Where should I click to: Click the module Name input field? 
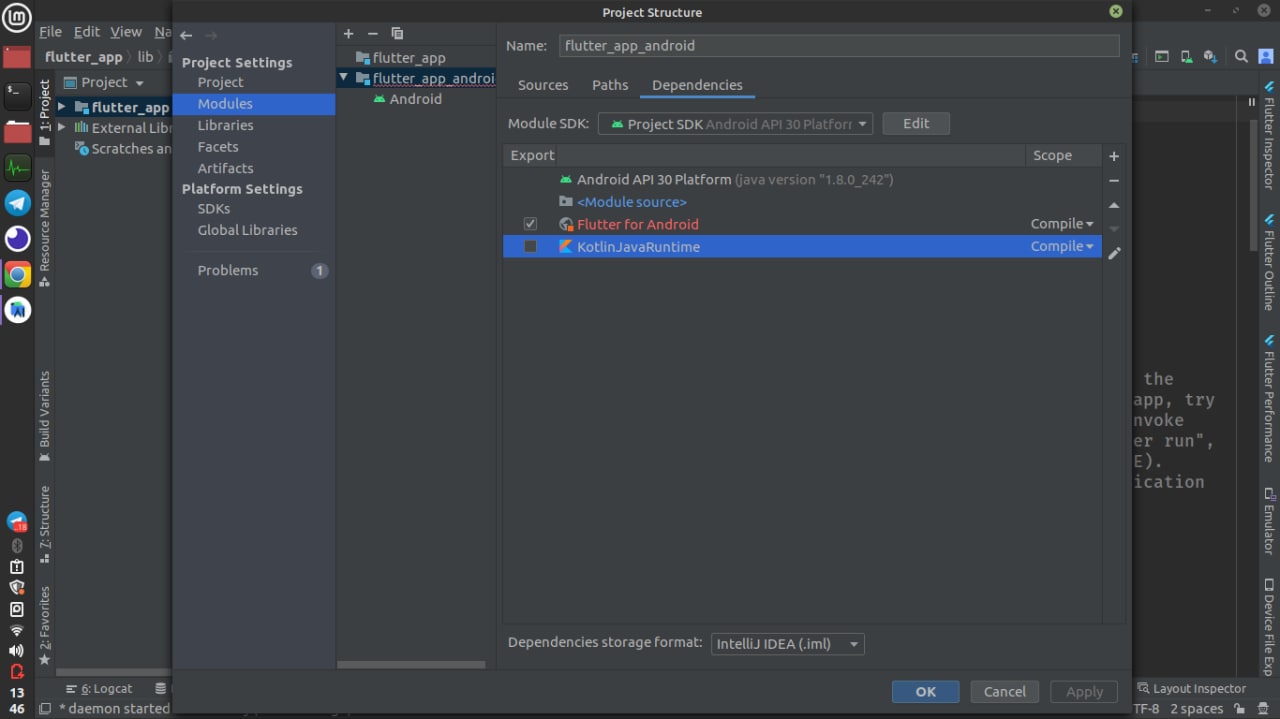pyautogui.click(x=839, y=46)
